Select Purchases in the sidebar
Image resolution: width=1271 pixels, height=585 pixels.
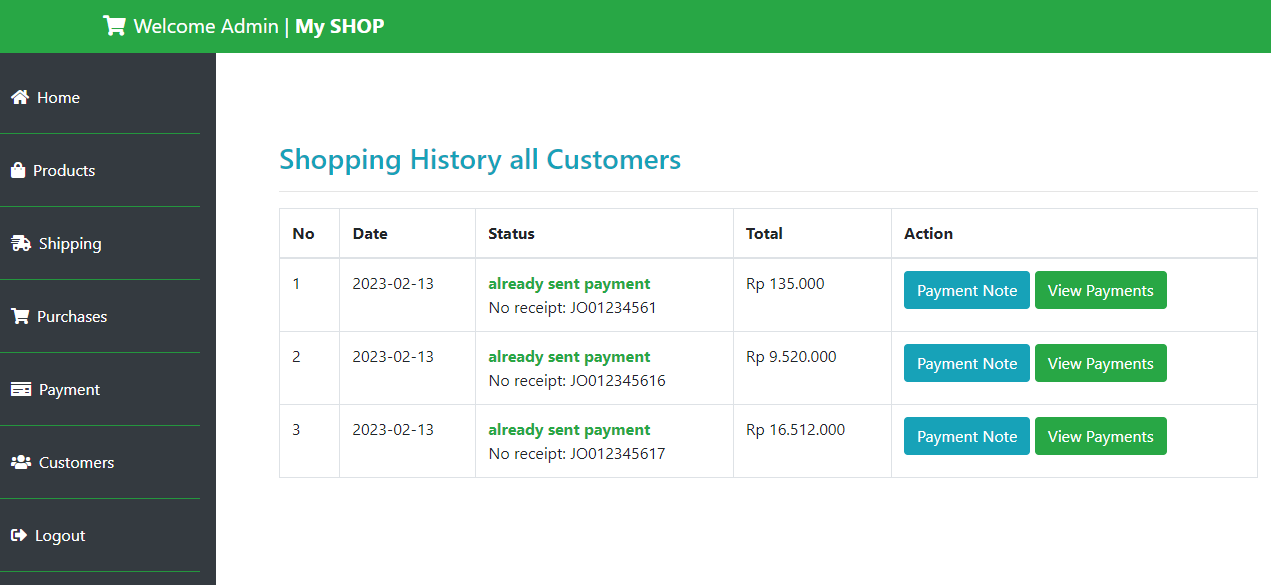tap(100, 316)
